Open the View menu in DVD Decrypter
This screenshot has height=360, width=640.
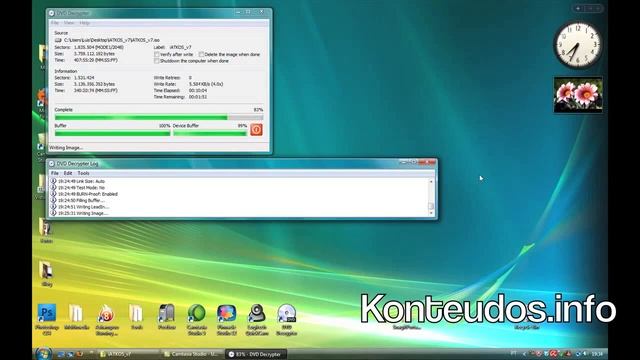(x=69, y=23)
